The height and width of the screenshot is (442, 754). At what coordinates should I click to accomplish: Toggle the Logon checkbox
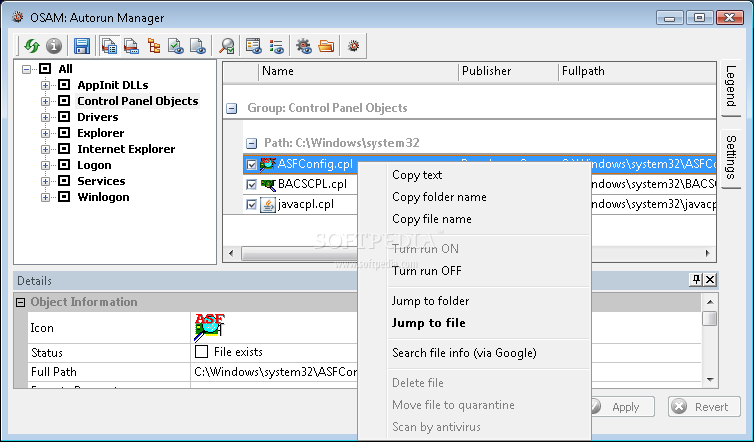pos(64,165)
